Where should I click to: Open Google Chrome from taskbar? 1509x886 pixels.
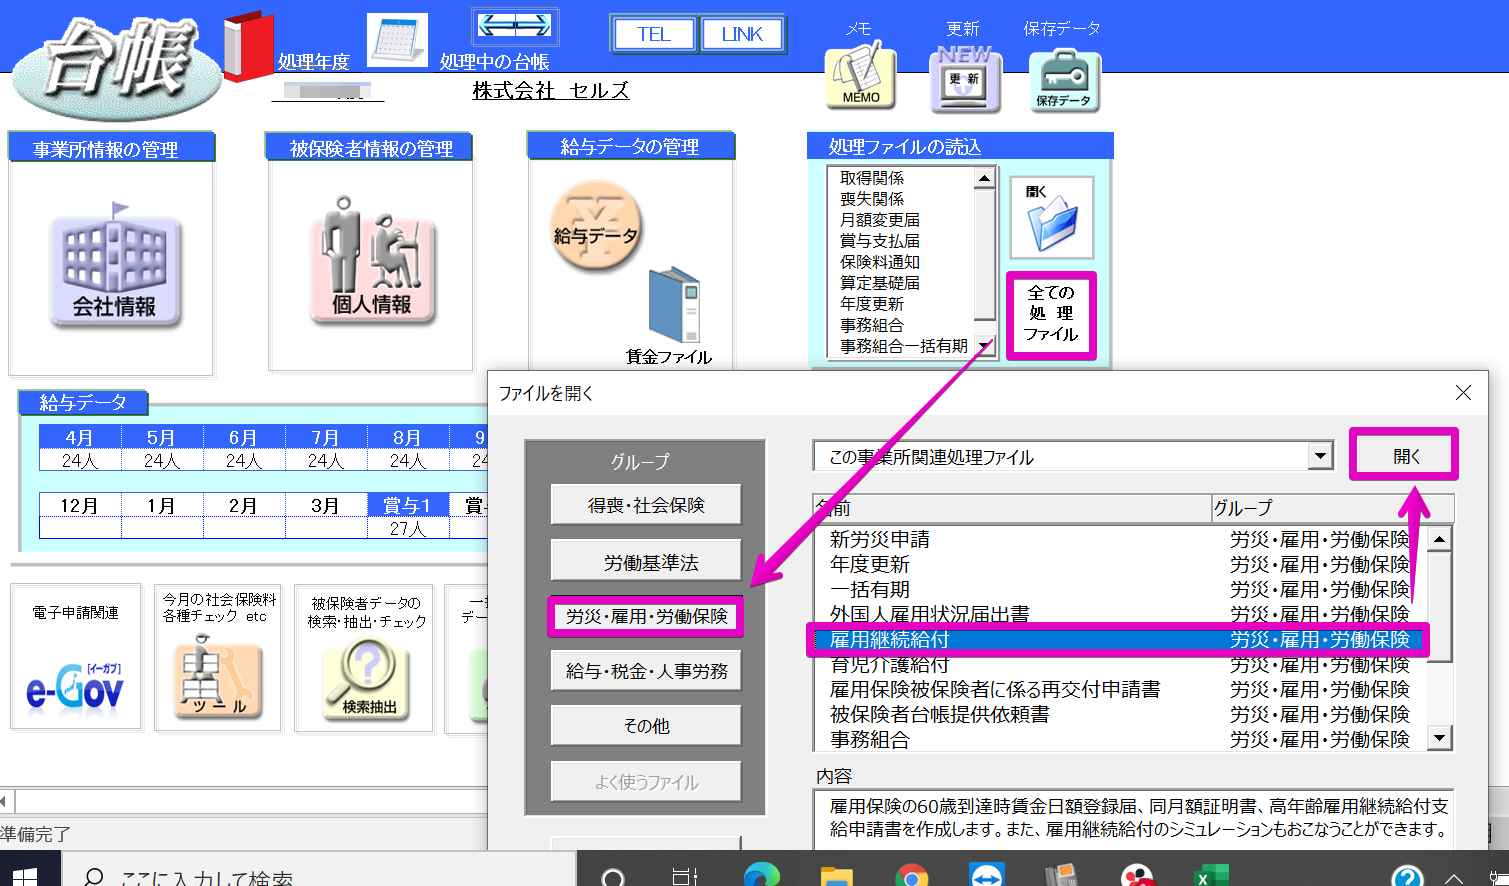(911, 876)
